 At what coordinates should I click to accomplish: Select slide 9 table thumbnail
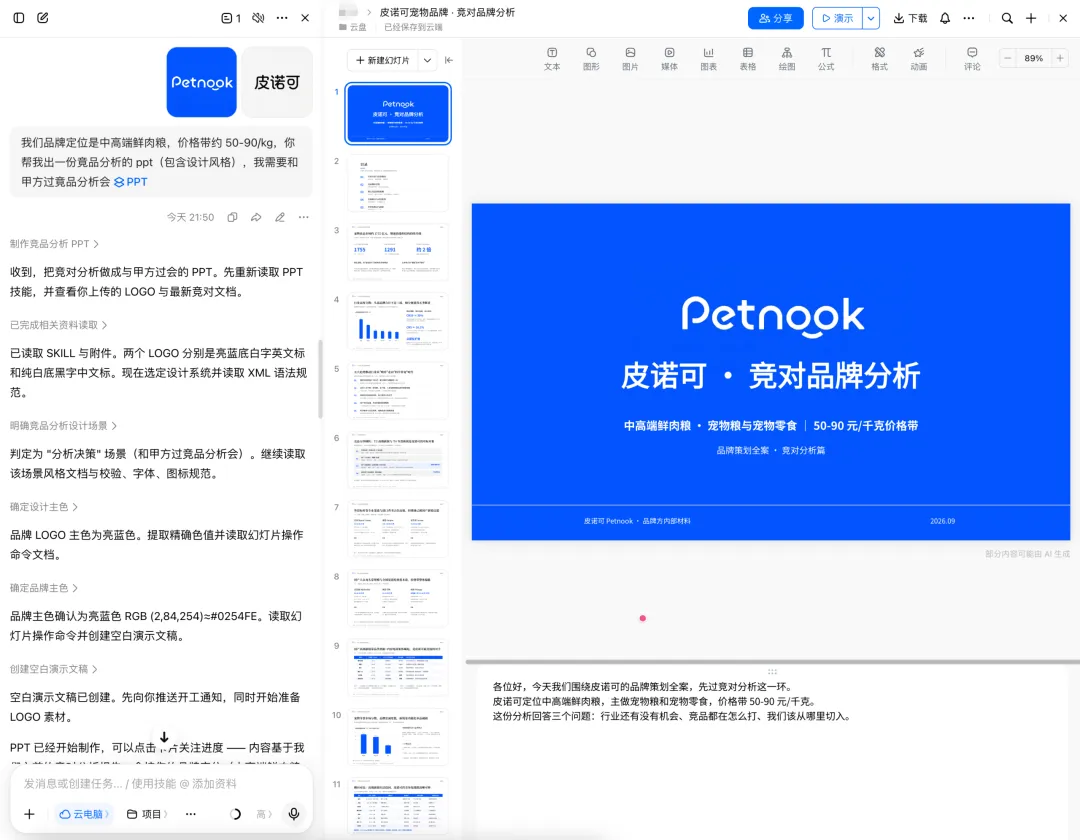pos(398,668)
